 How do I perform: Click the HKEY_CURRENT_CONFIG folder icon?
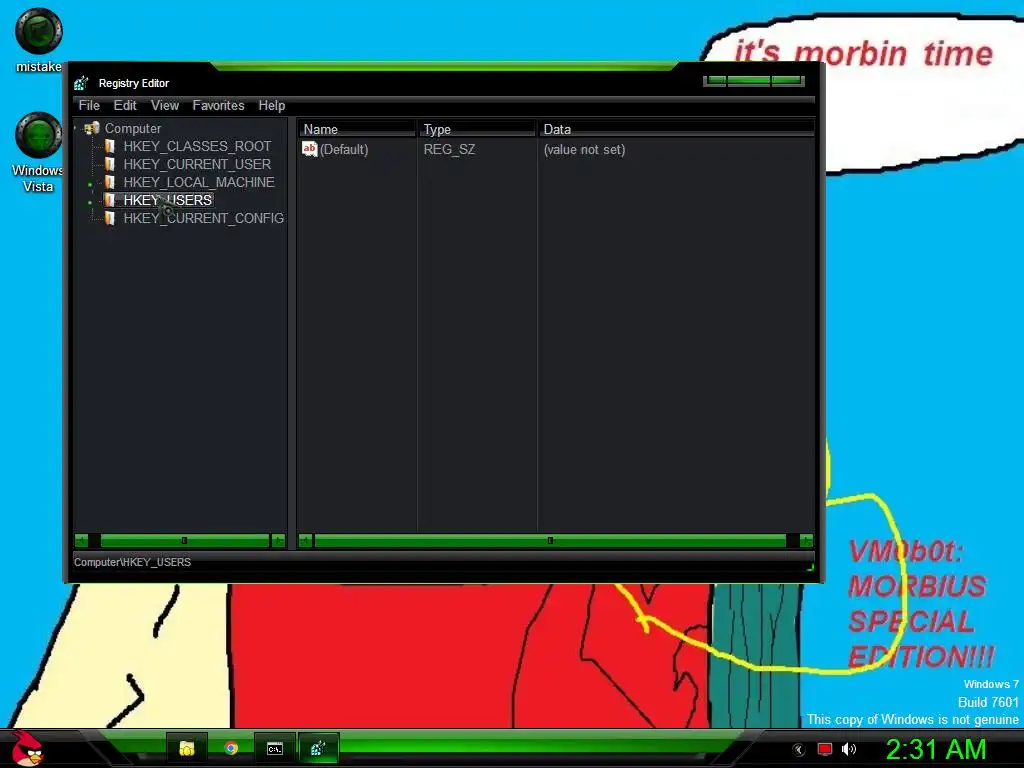coord(110,218)
